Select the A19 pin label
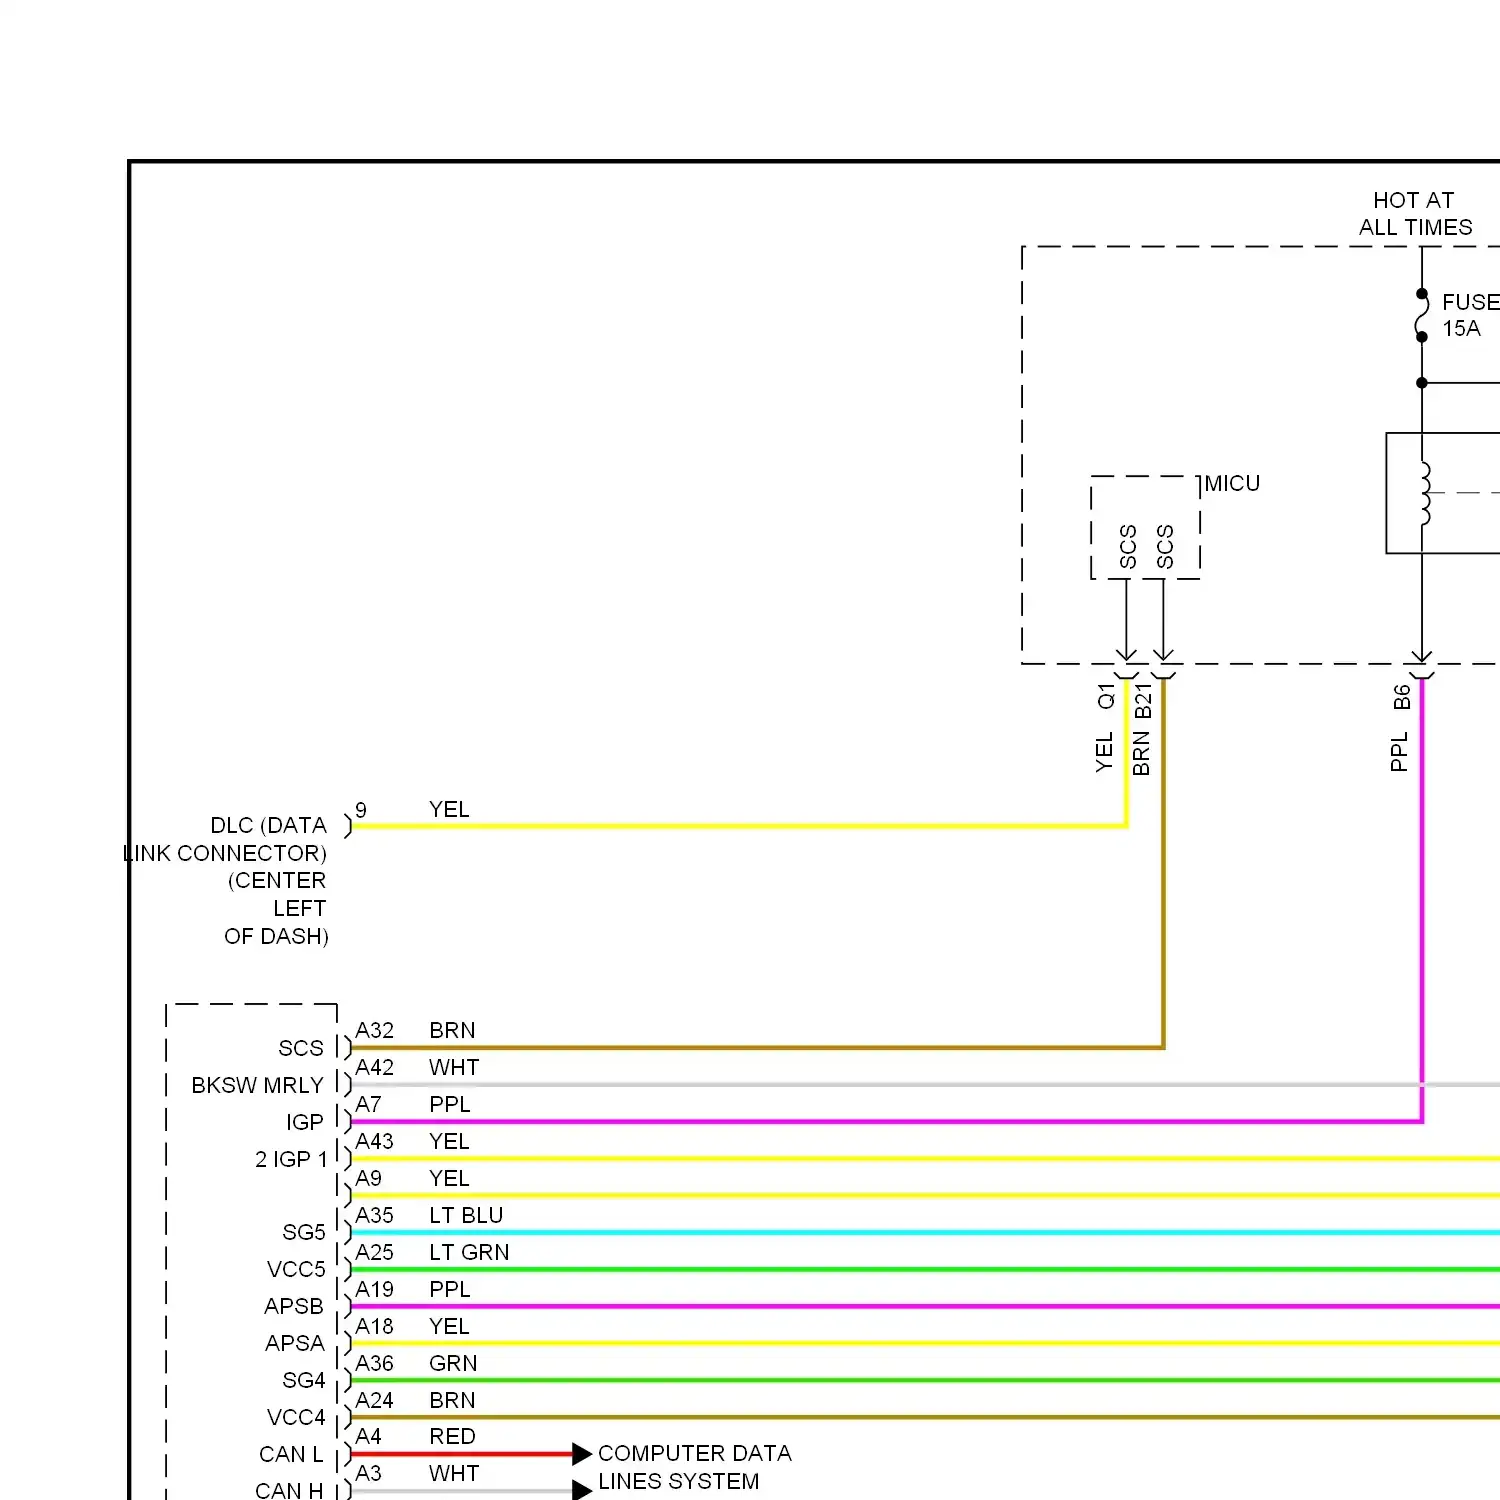 click(375, 1290)
